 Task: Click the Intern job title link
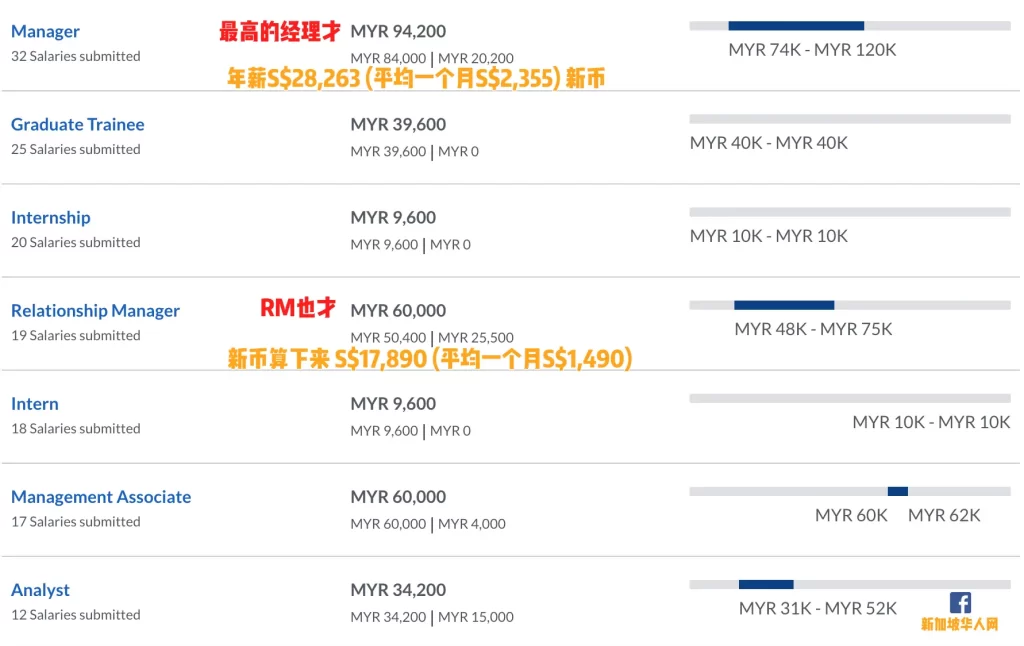click(35, 404)
